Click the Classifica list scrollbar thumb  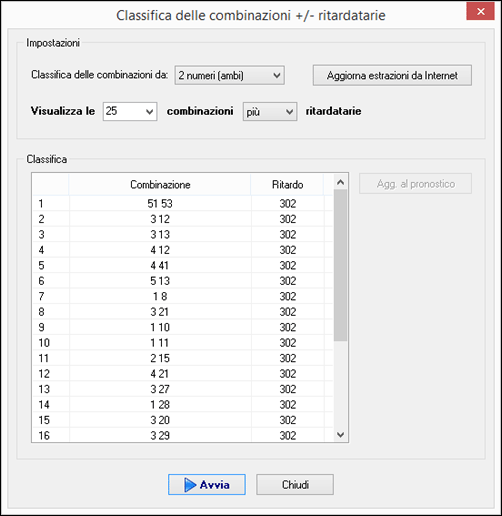[x=340, y=265]
